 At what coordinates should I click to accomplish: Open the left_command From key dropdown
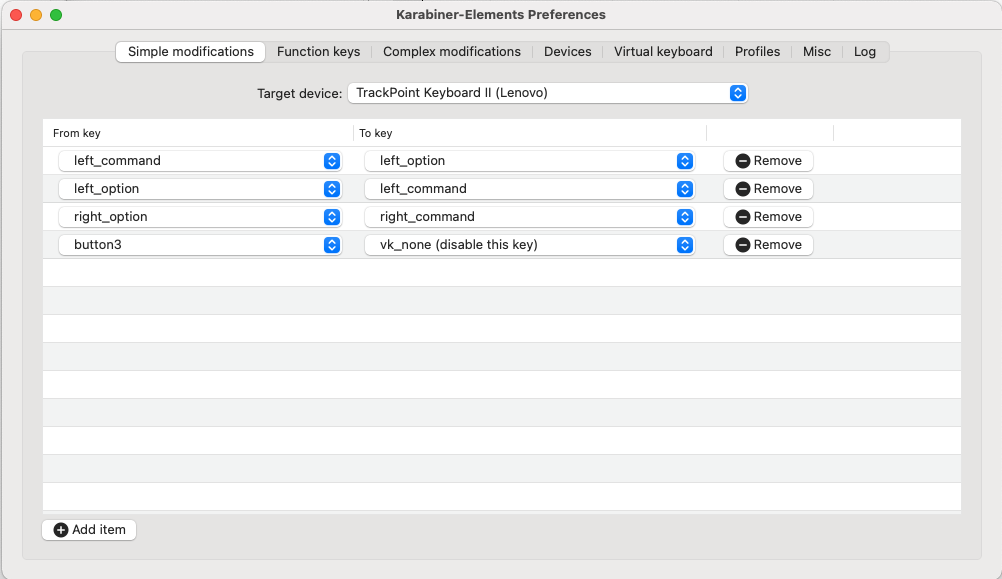(x=200, y=161)
